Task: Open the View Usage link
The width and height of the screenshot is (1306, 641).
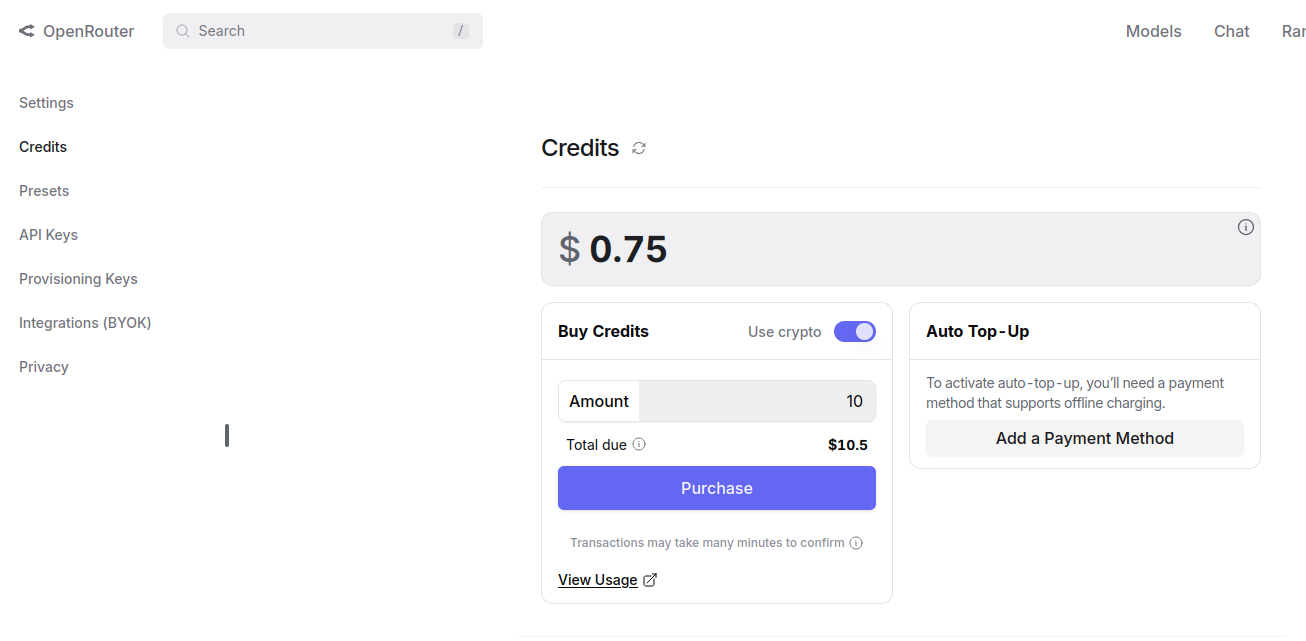Action: 597,580
